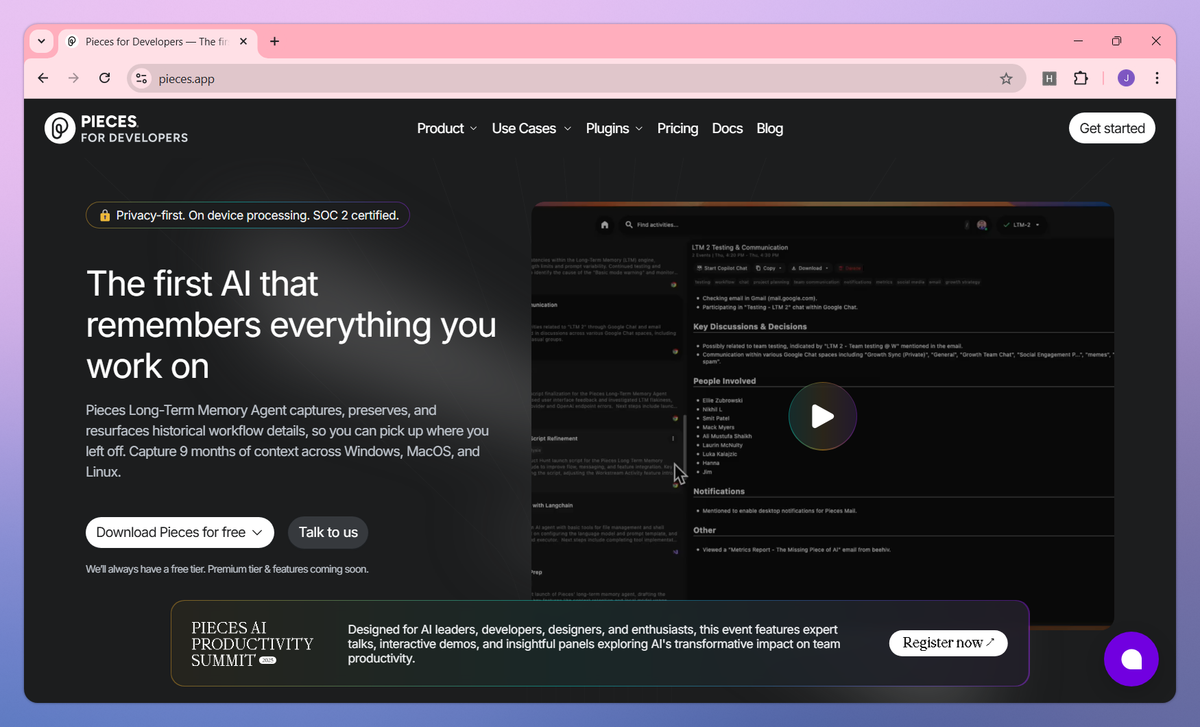Reload the pieces.app page

[104, 78]
